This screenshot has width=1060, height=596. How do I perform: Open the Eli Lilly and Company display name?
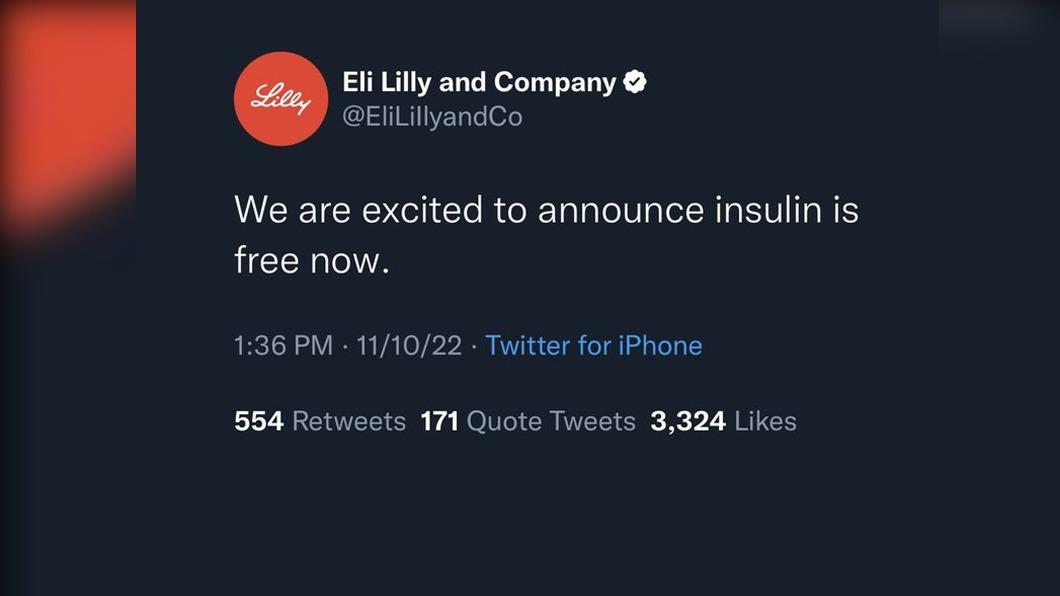point(479,82)
